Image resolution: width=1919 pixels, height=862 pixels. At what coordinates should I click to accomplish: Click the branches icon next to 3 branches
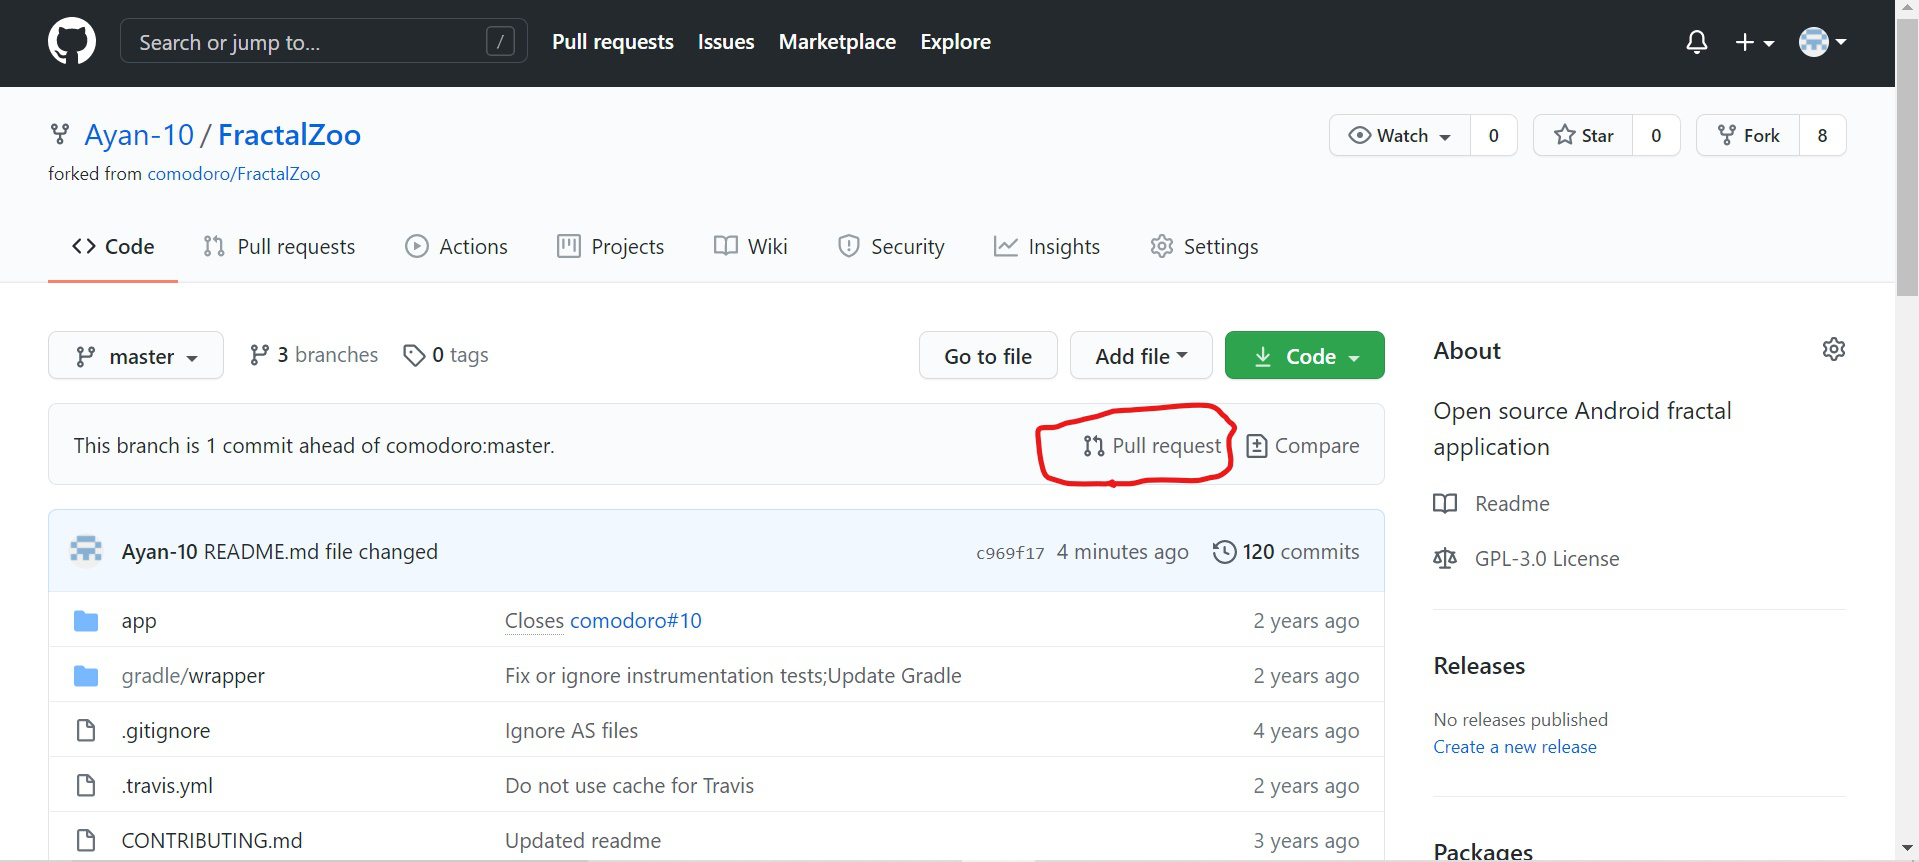point(259,355)
